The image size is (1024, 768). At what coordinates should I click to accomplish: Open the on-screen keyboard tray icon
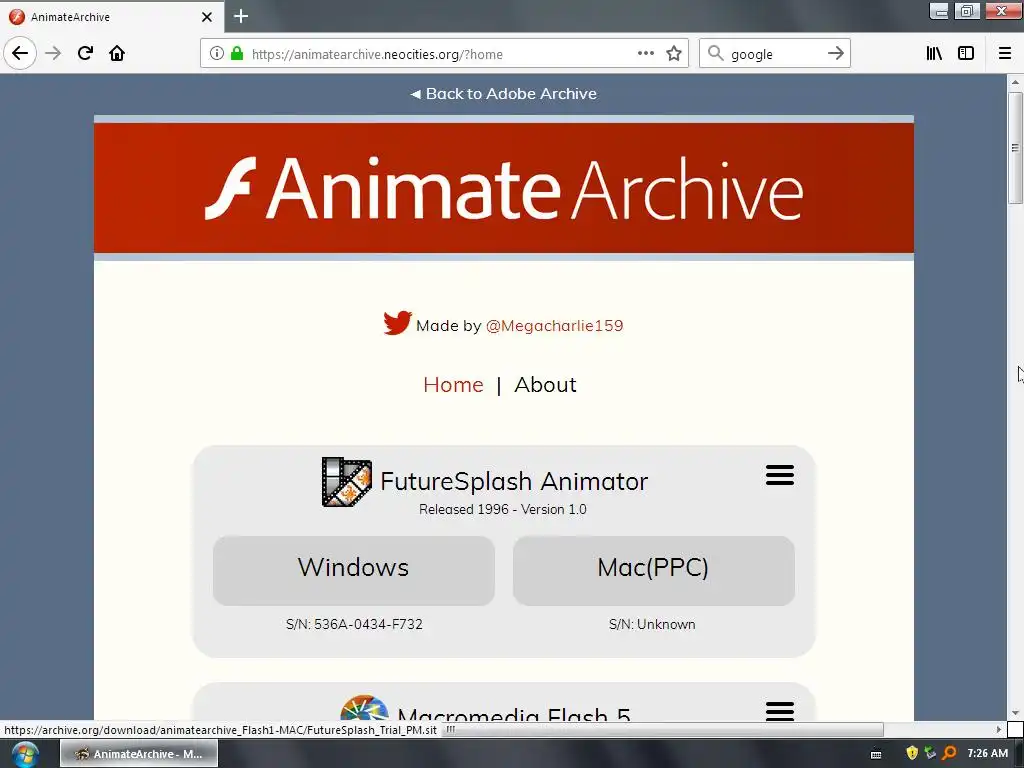(876, 754)
